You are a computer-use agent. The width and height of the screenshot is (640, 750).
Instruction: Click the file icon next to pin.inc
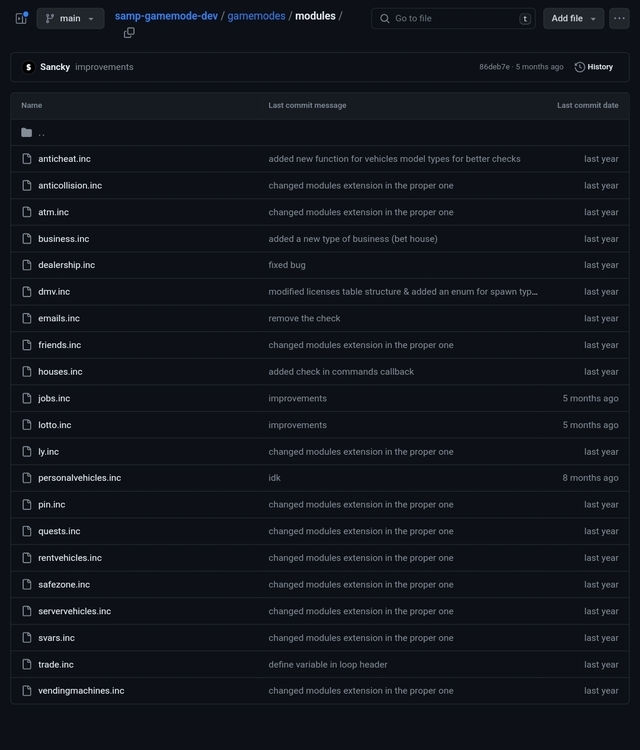tap(27, 505)
